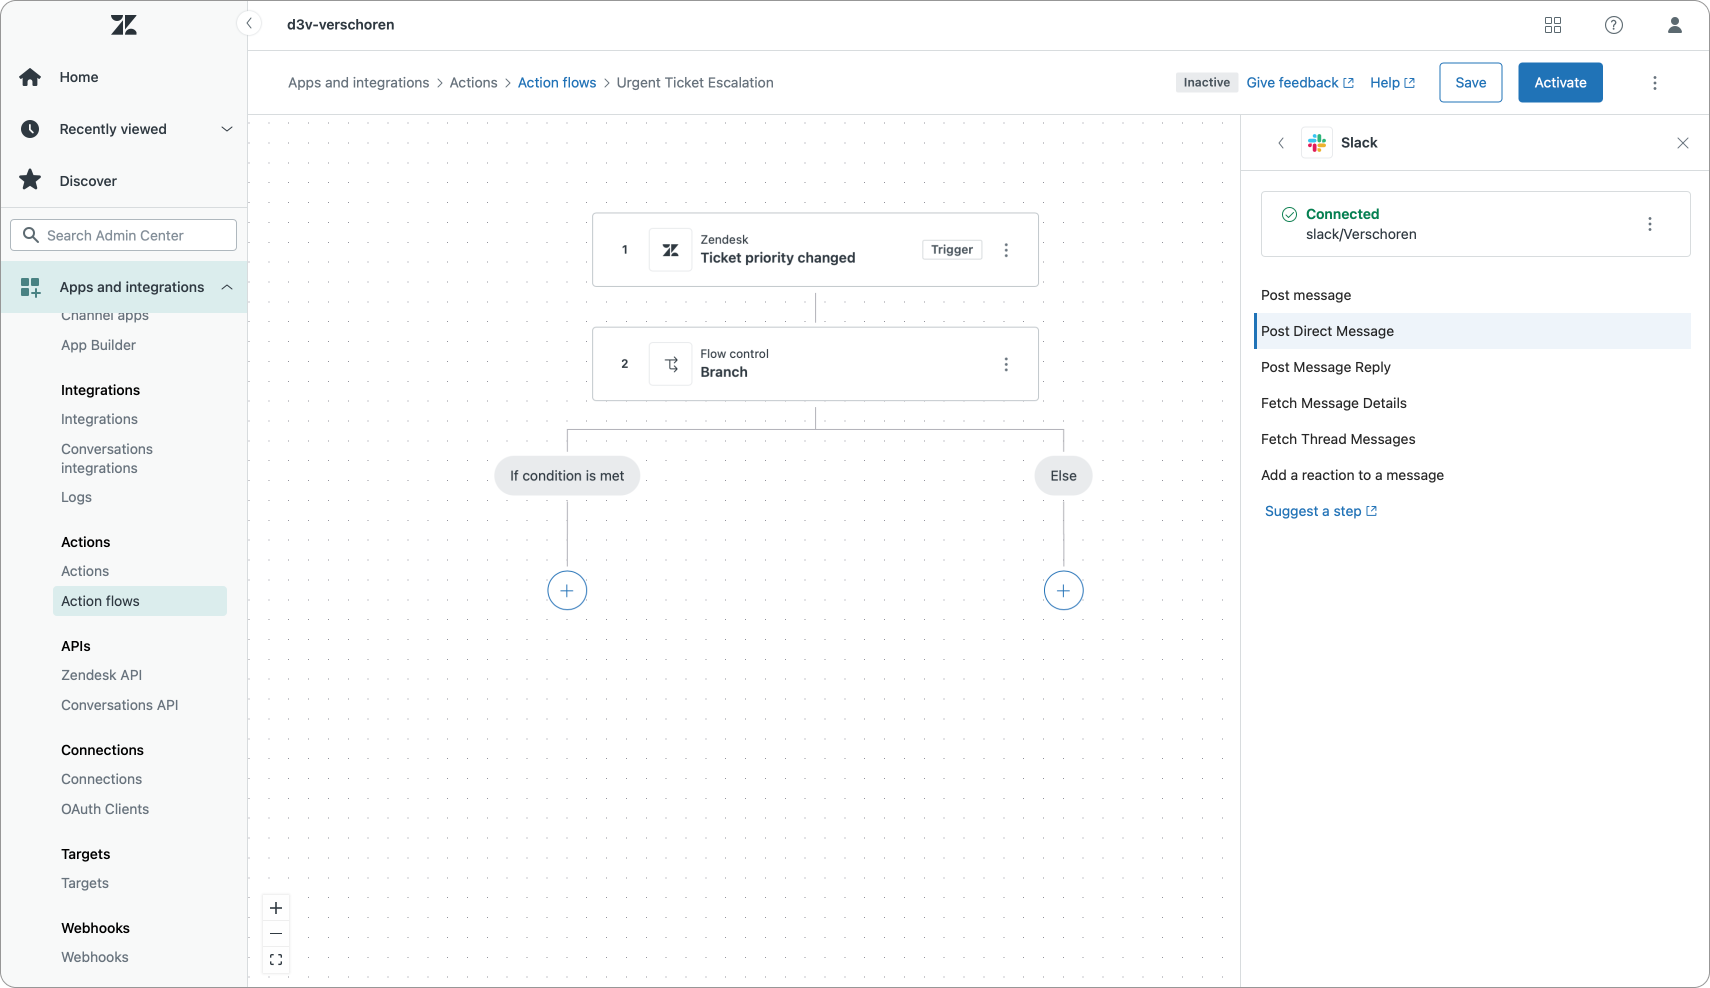Collapse the Apps and integrations section
Image resolution: width=1710 pixels, height=988 pixels.
coord(227,287)
